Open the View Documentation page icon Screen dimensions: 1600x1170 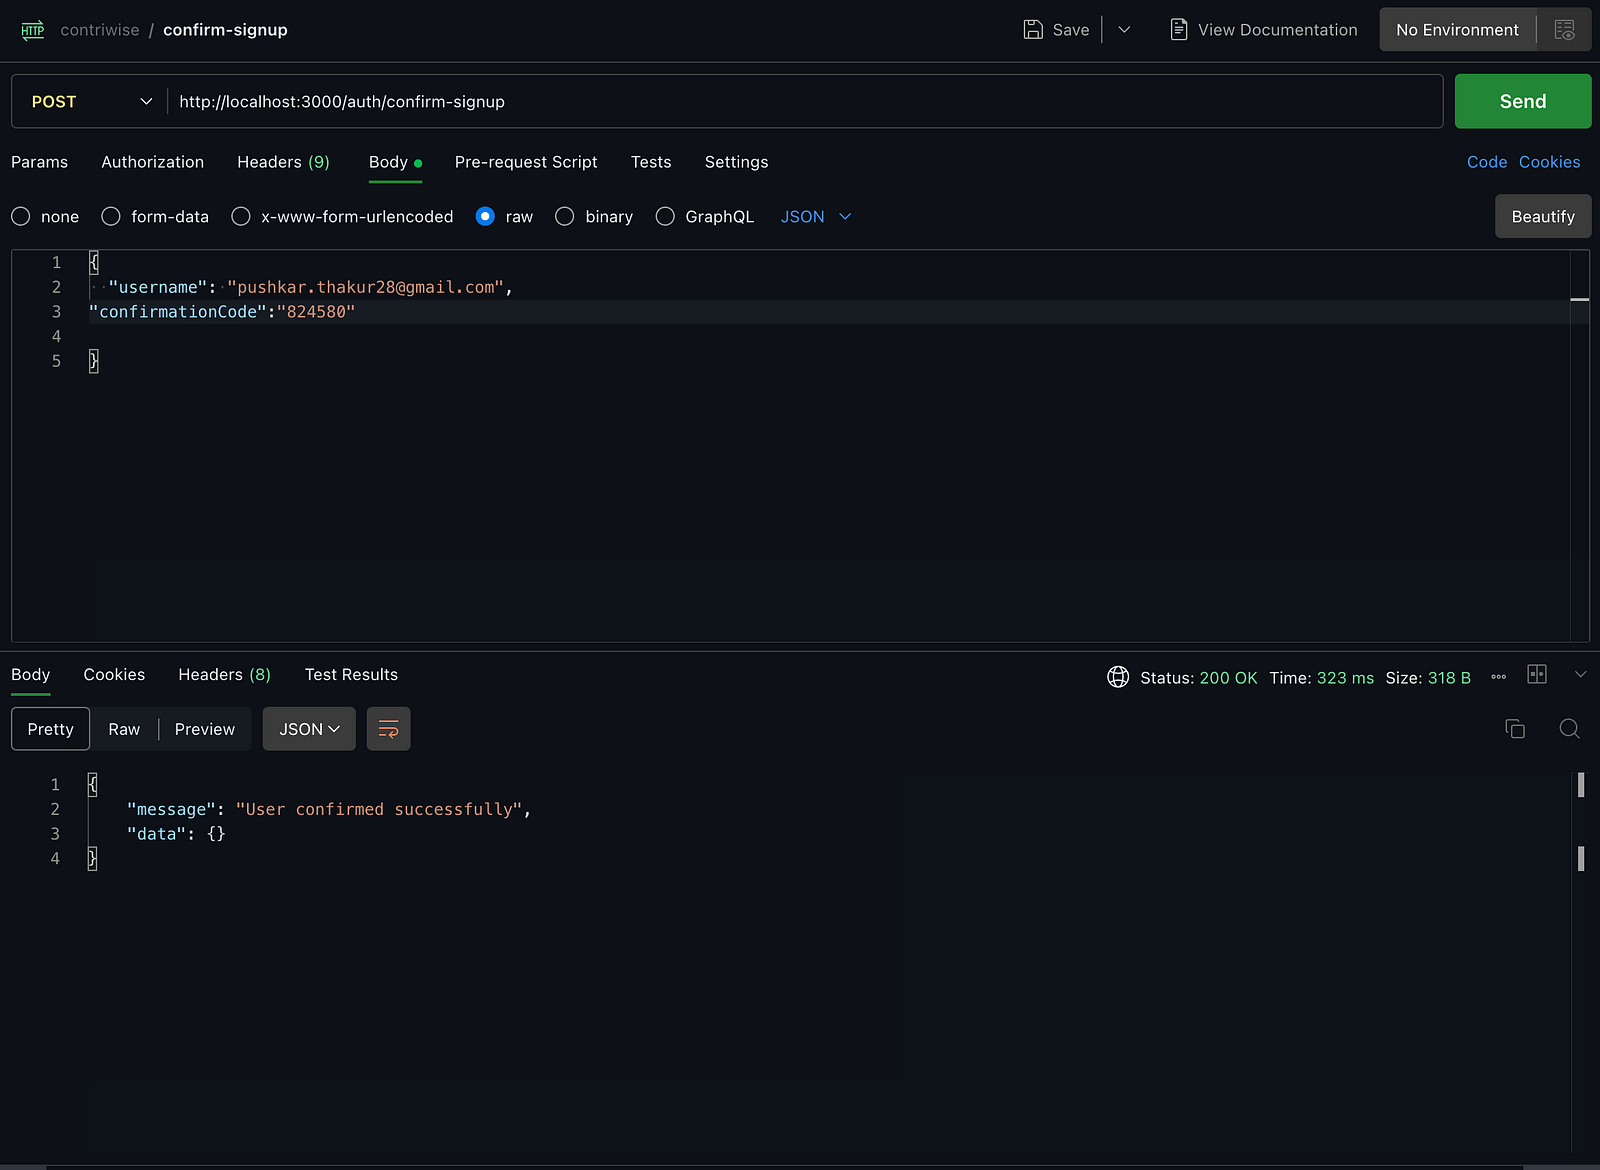coord(1179,30)
